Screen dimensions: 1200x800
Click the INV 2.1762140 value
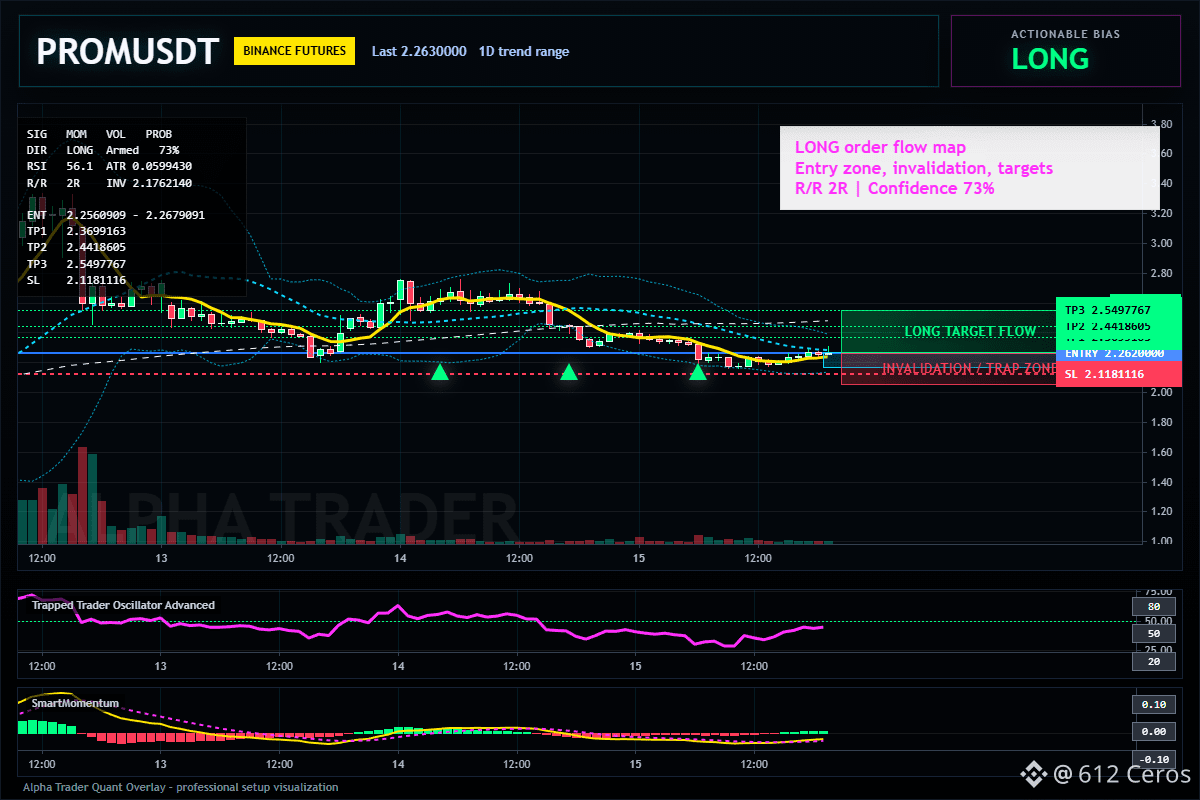point(149,183)
